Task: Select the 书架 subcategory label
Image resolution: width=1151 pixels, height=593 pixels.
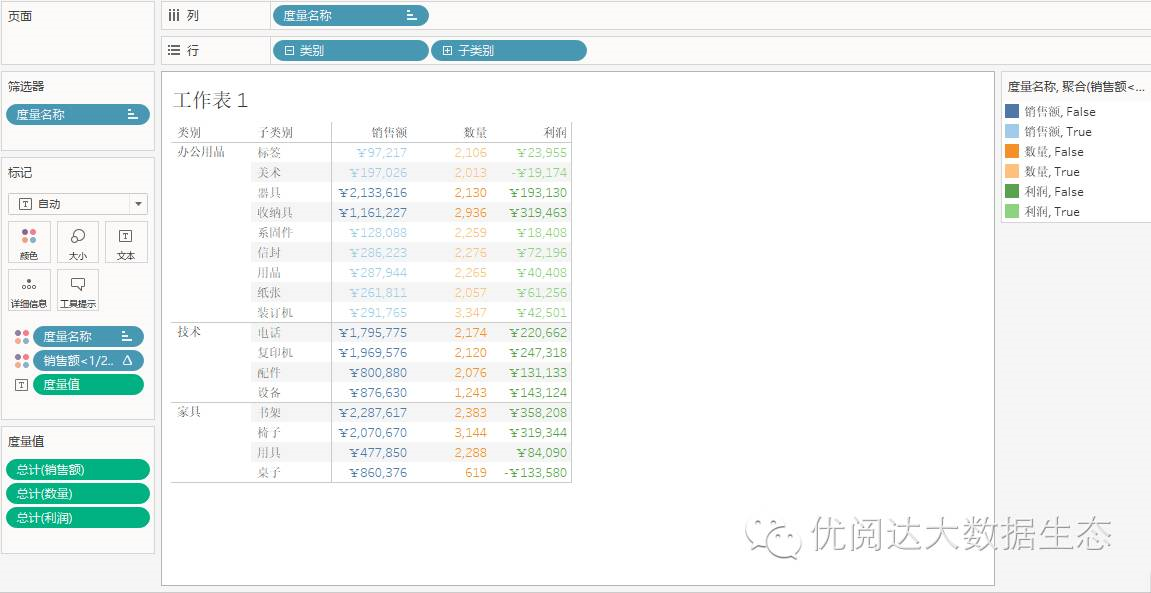Action: (269, 412)
